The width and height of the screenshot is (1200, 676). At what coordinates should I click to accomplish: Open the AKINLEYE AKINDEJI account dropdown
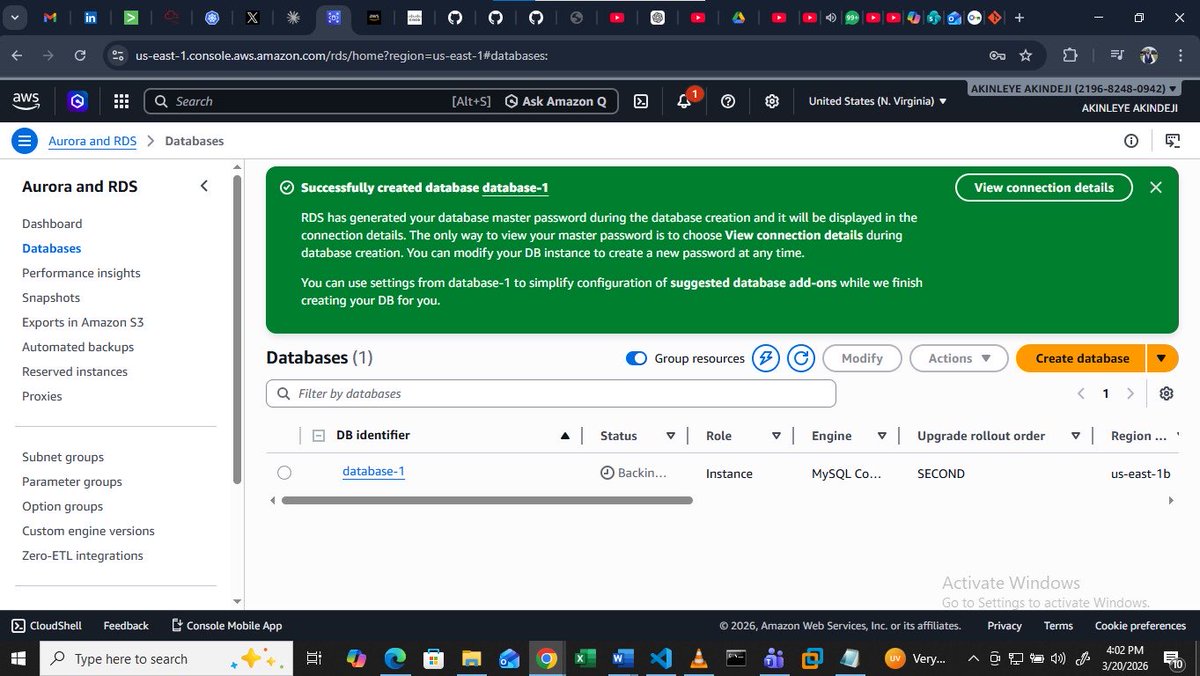pyautogui.click(x=1074, y=89)
